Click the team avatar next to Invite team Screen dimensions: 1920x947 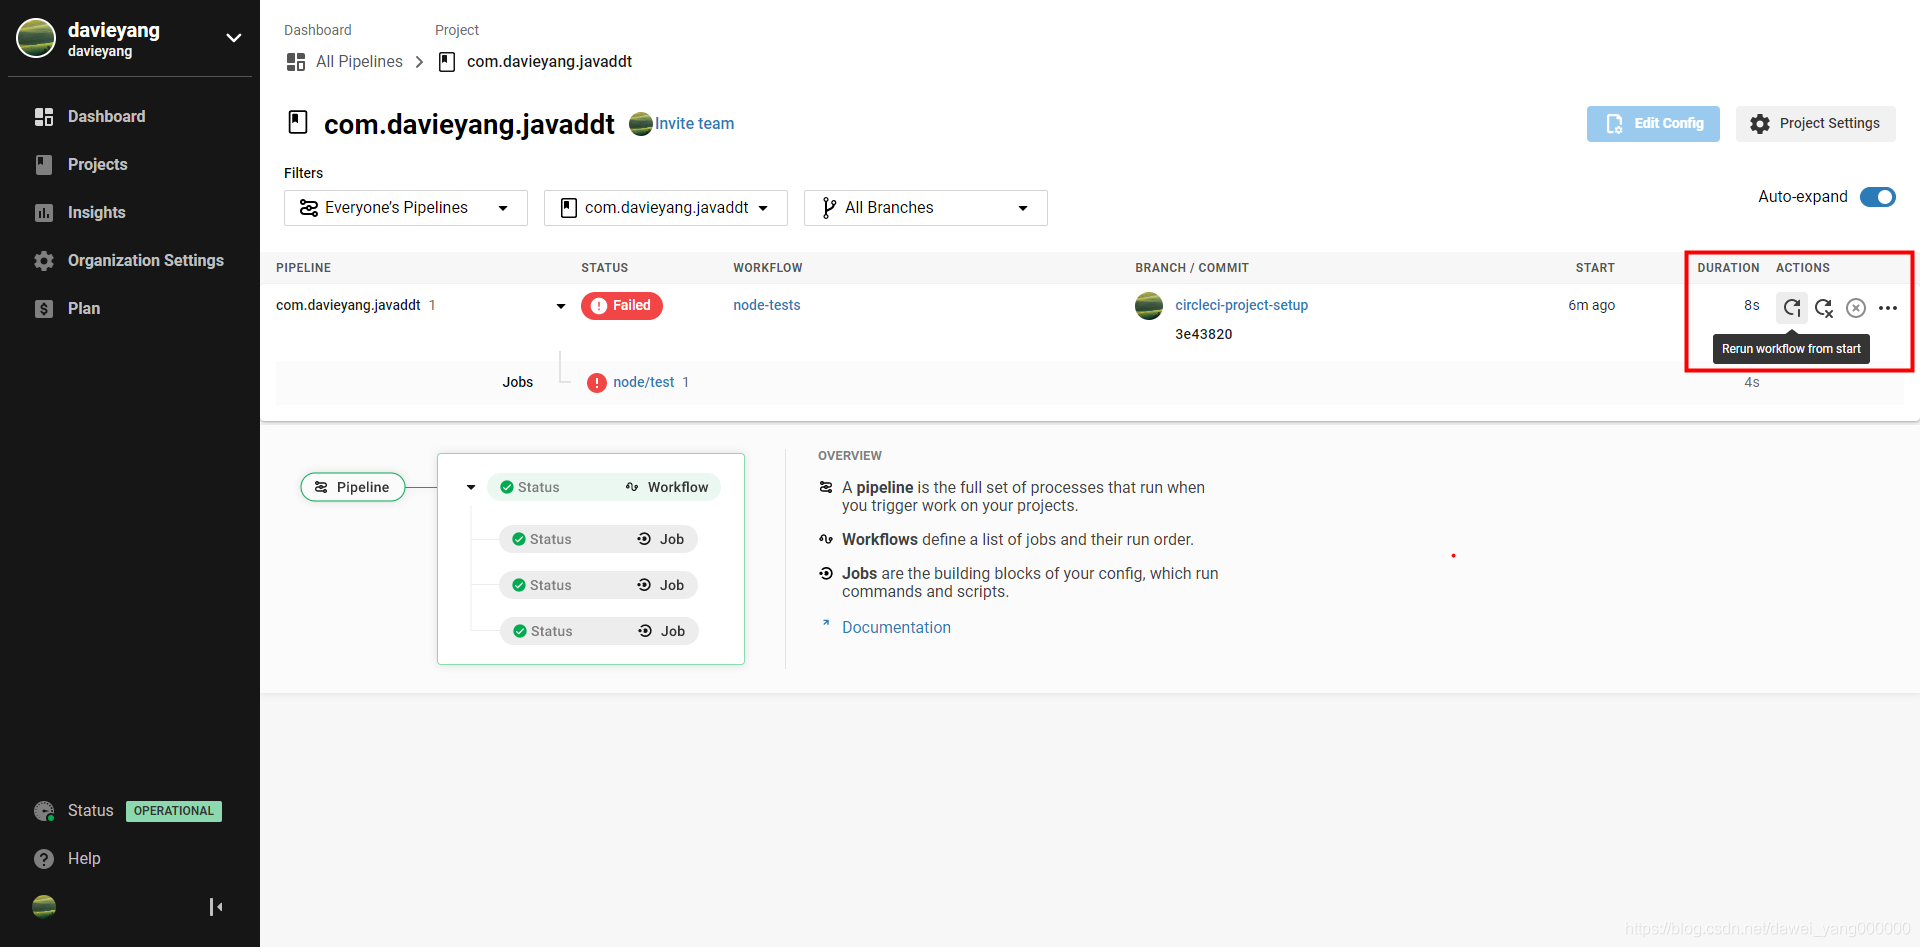641,124
